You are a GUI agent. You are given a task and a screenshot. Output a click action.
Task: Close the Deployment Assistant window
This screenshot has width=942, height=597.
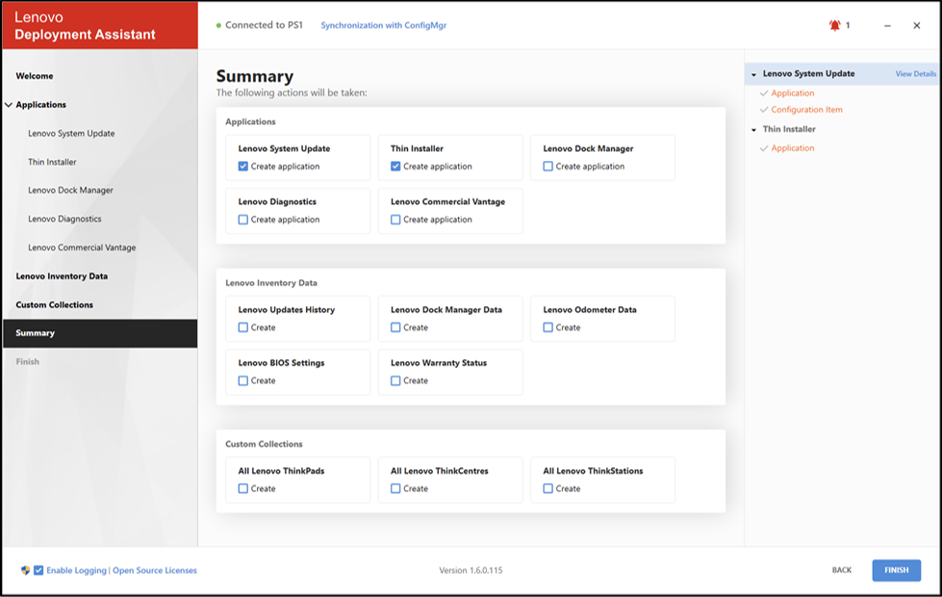point(917,25)
